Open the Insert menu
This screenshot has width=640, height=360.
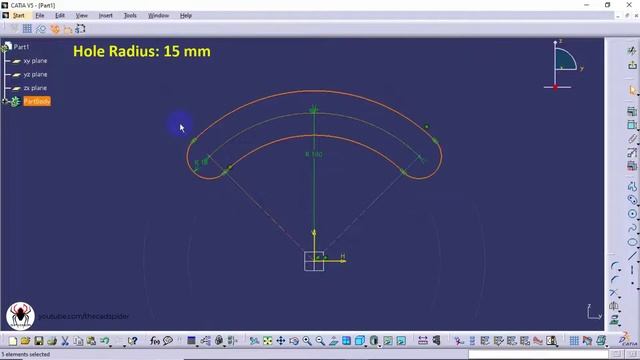click(105, 16)
